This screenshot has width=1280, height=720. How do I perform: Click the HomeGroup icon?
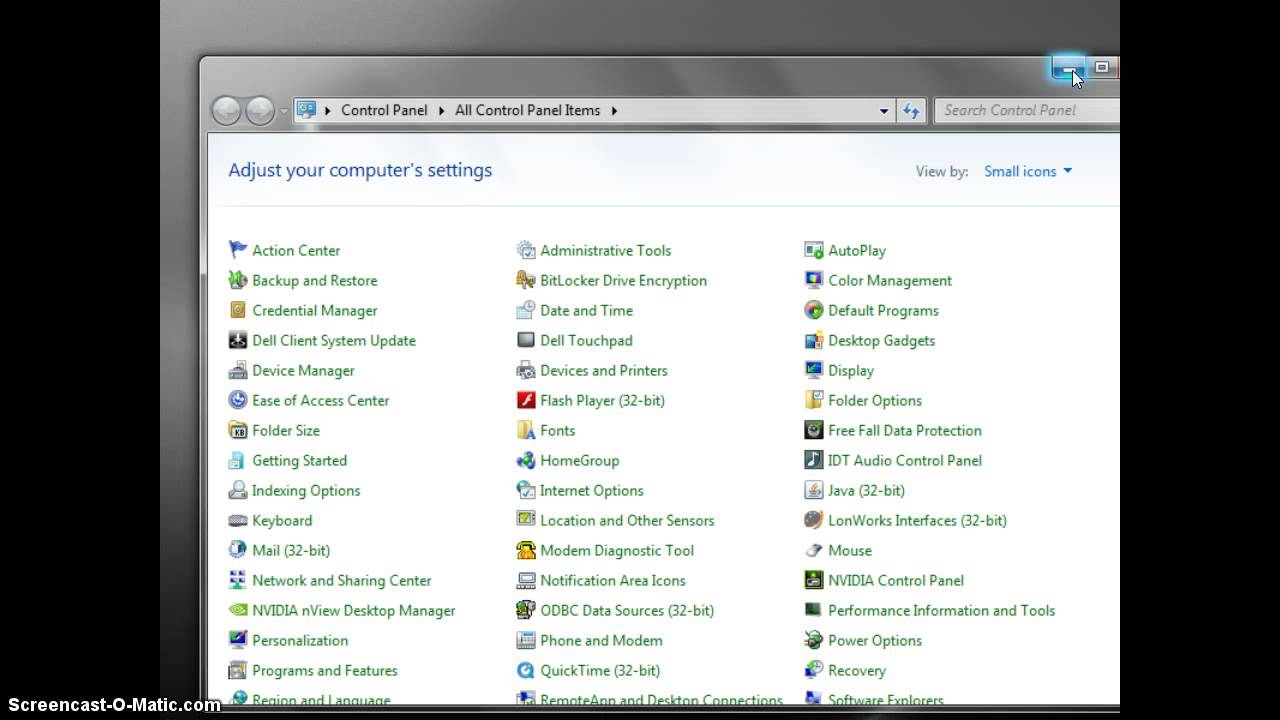tap(525, 460)
